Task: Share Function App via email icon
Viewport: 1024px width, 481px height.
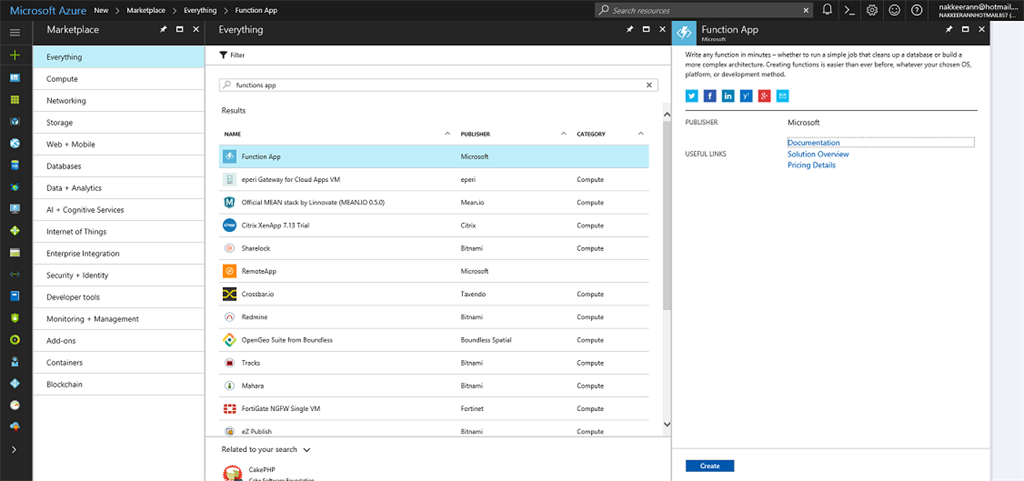Action: point(783,96)
